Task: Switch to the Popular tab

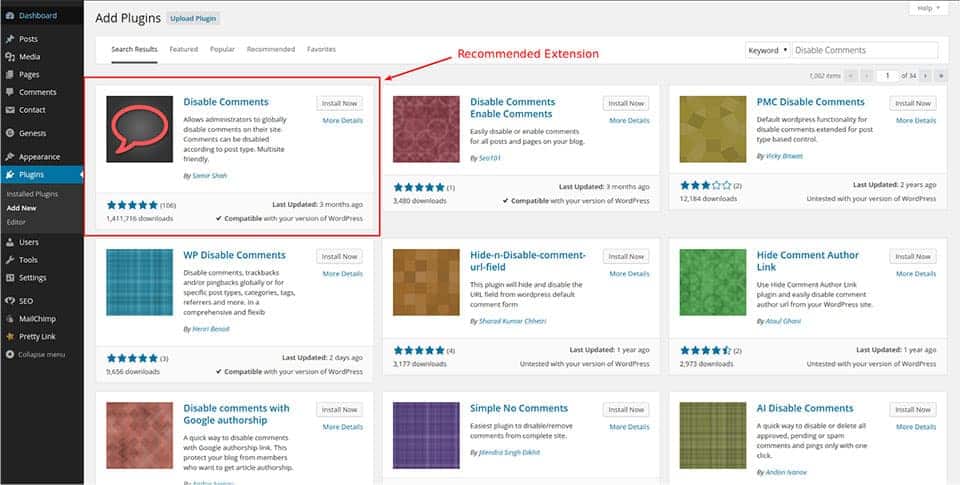Action: pos(222,49)
